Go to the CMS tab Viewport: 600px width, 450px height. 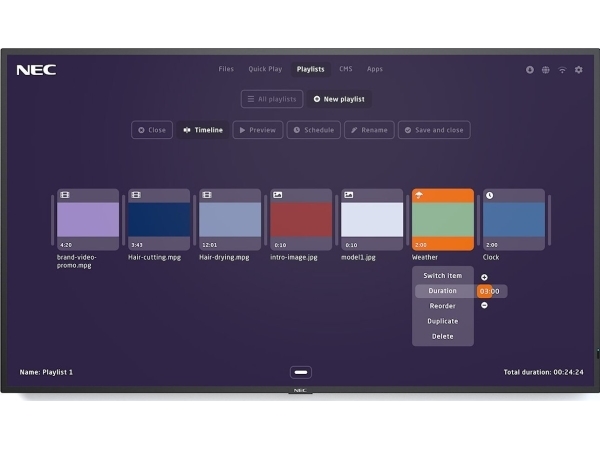coord(346,69)
